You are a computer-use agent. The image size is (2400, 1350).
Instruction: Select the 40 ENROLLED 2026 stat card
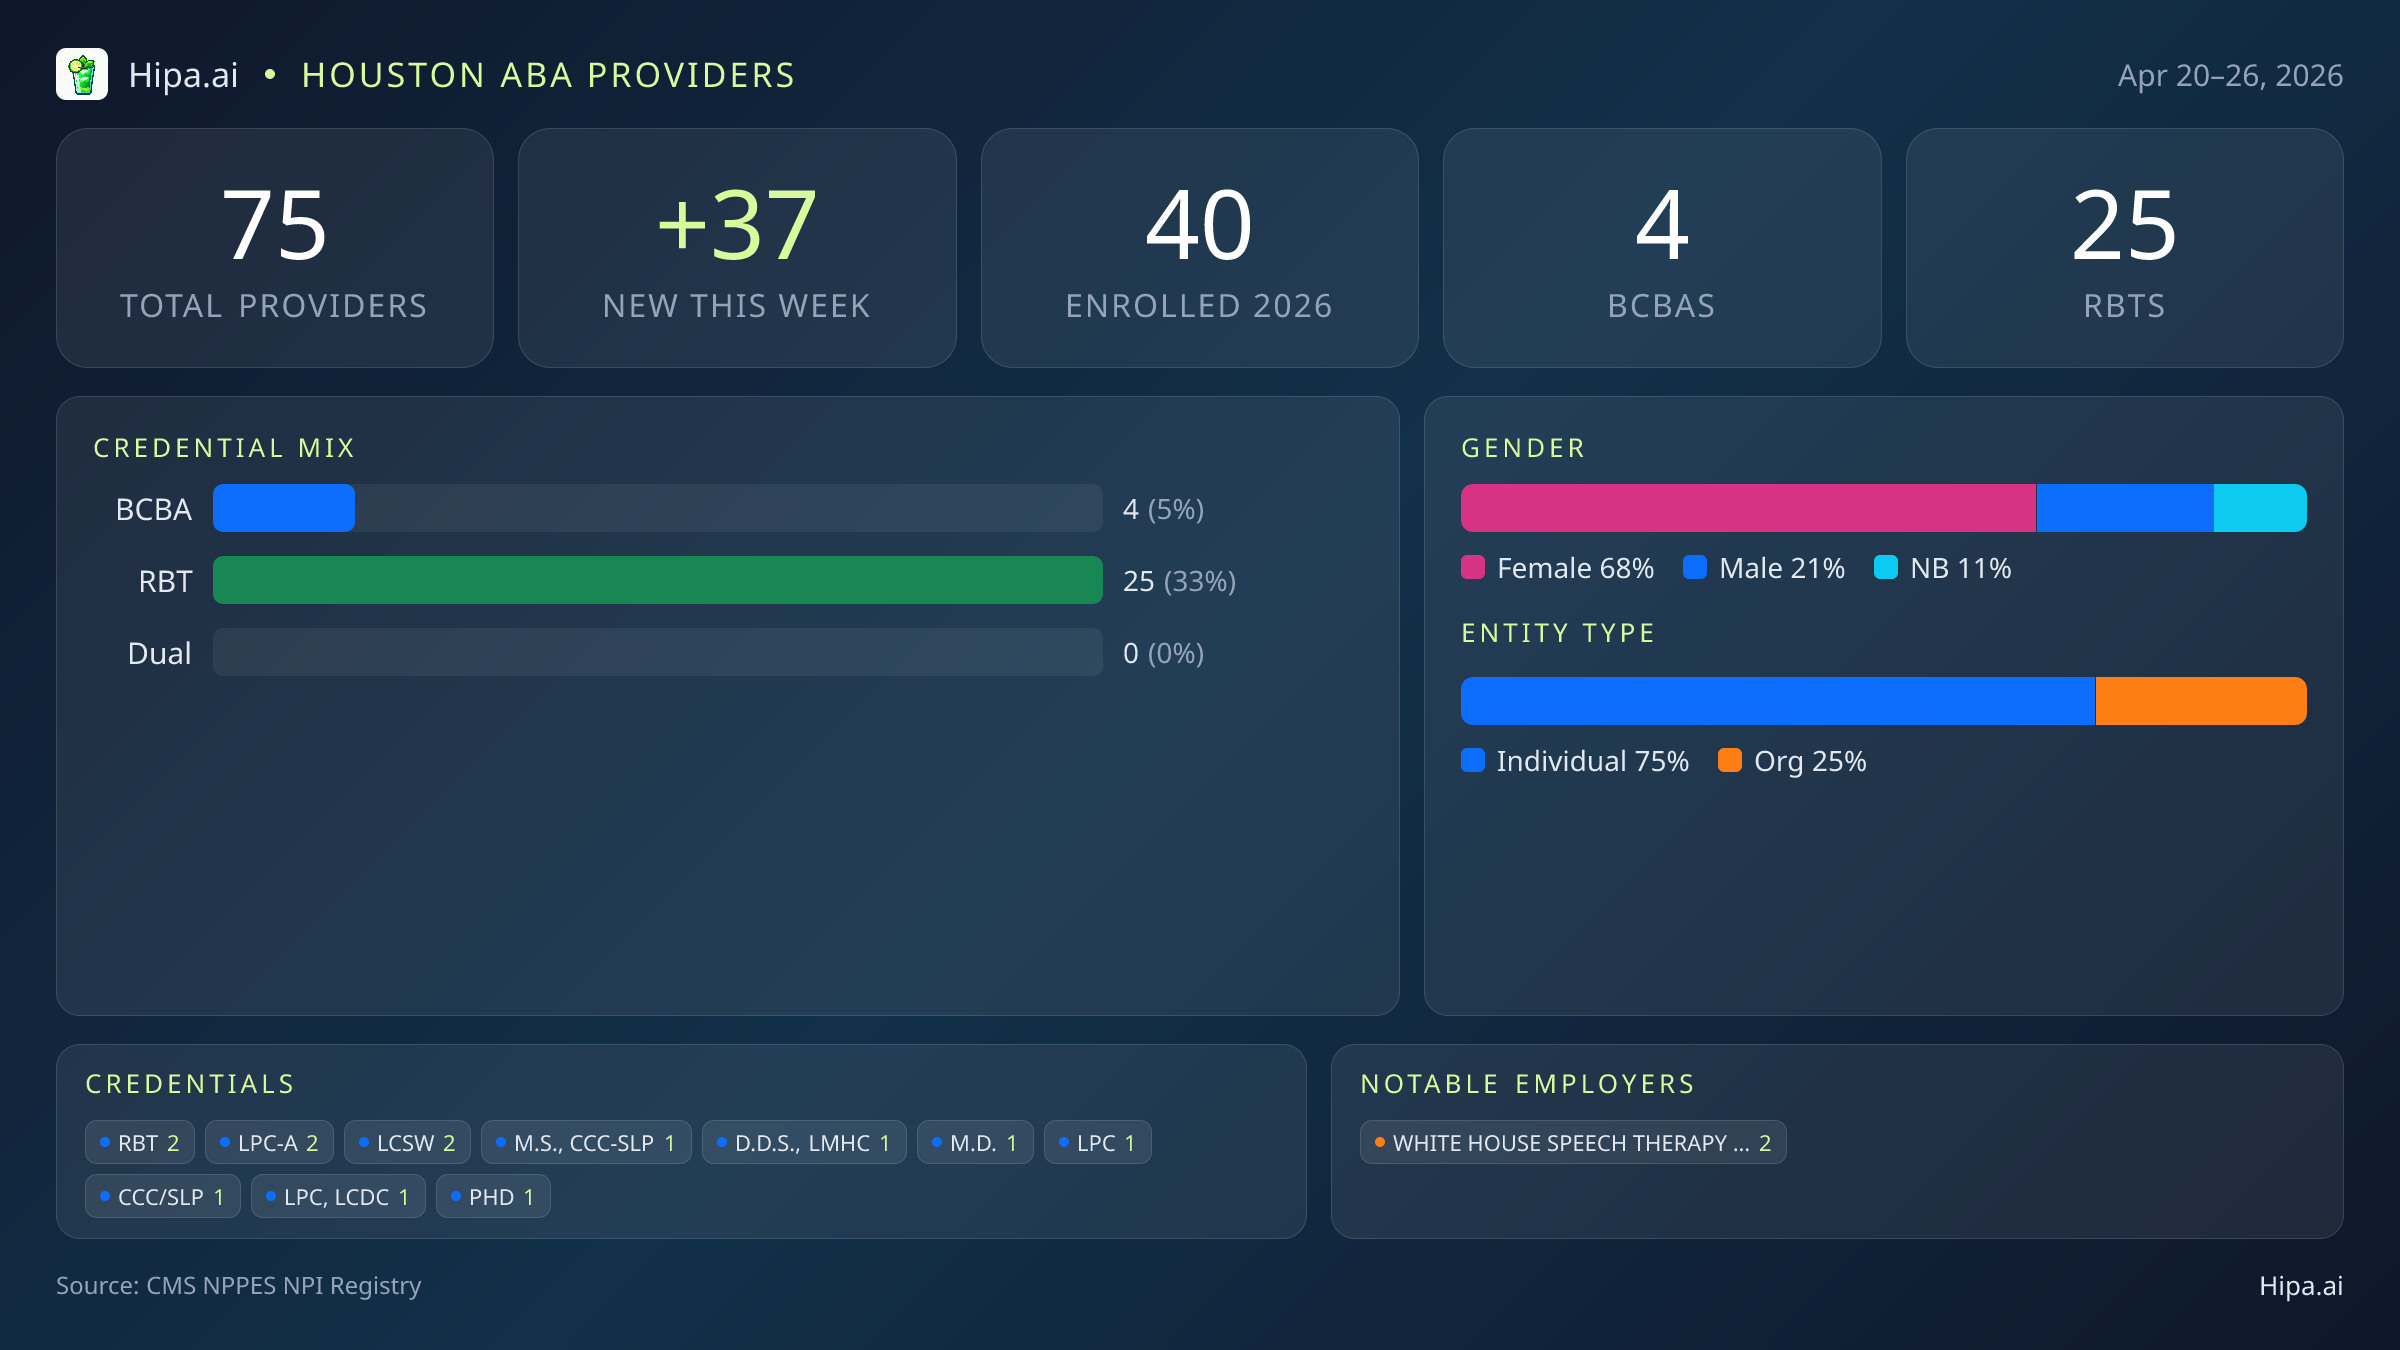pos(1200,247)
